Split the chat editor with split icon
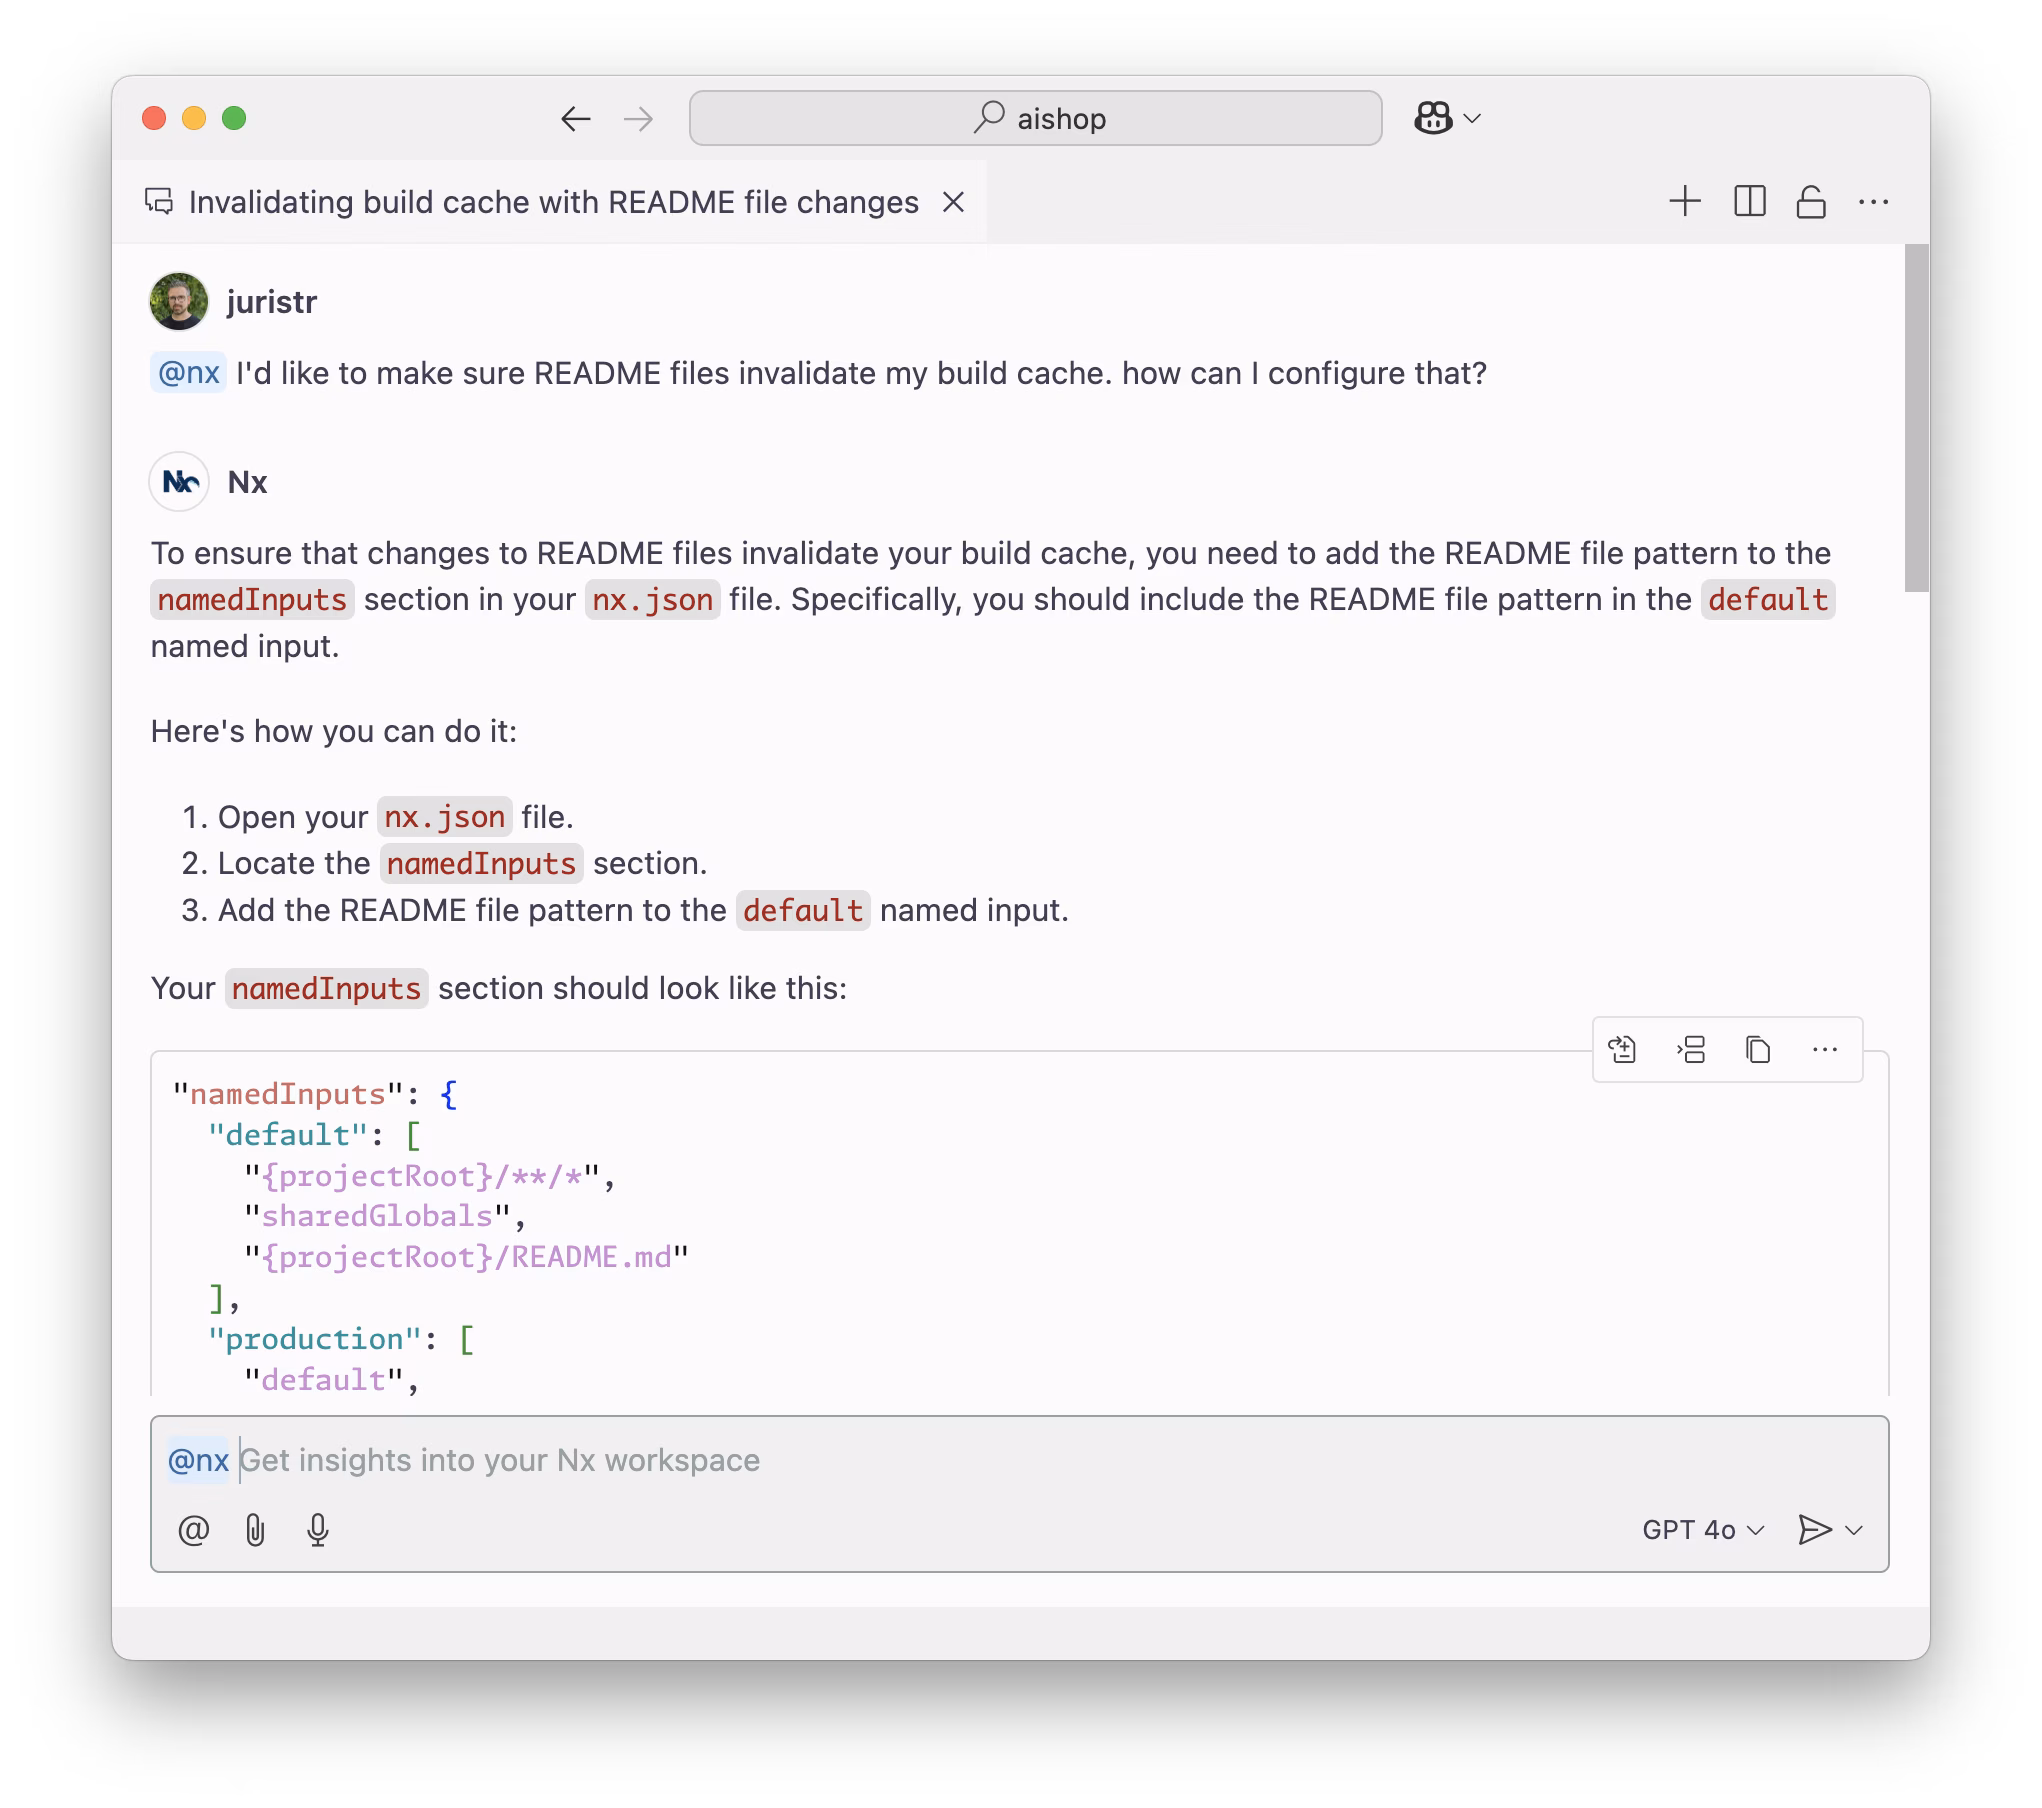The height and width of the screenshot is (1808, 2042). pyautogui.click(x=1749, y=201)
